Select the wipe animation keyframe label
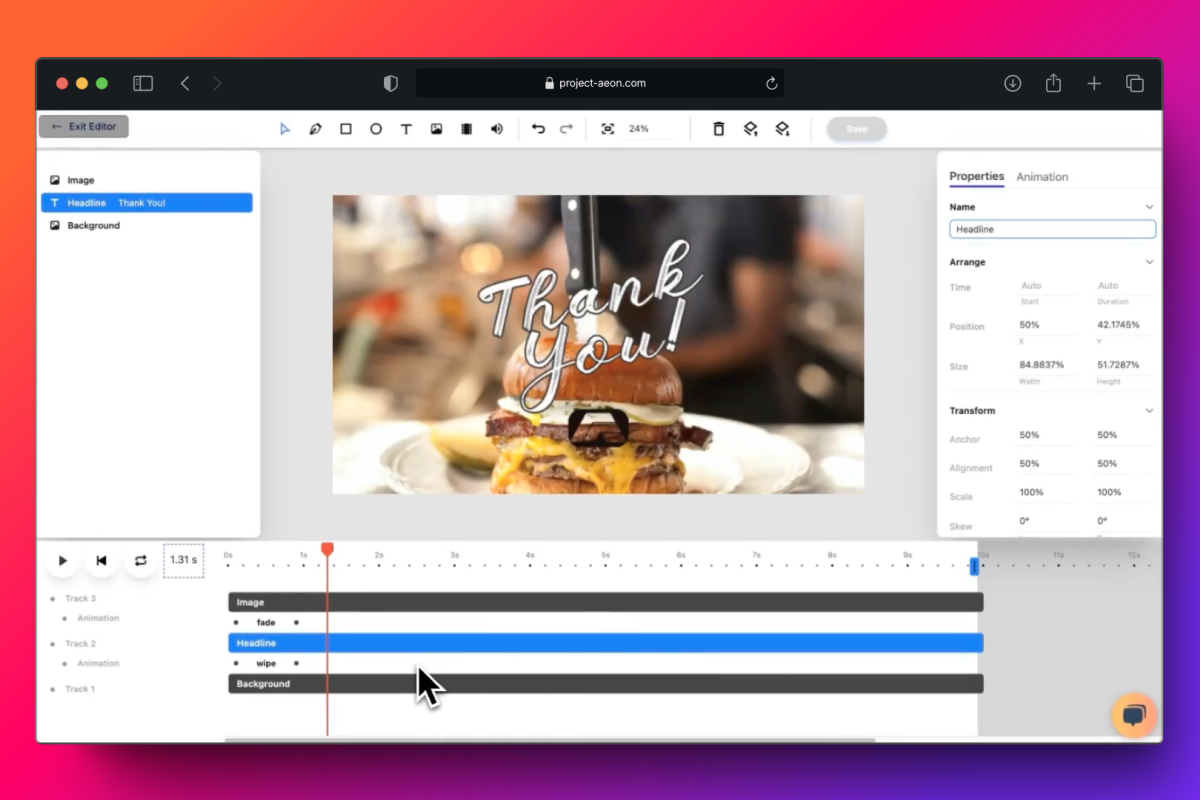This screenshot has height=800, width=1200. click(266, 664)
